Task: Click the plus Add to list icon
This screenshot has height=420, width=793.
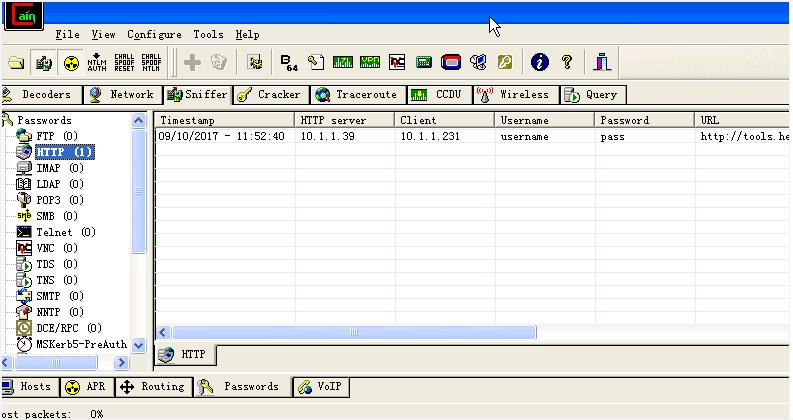Action: [192, 63]
